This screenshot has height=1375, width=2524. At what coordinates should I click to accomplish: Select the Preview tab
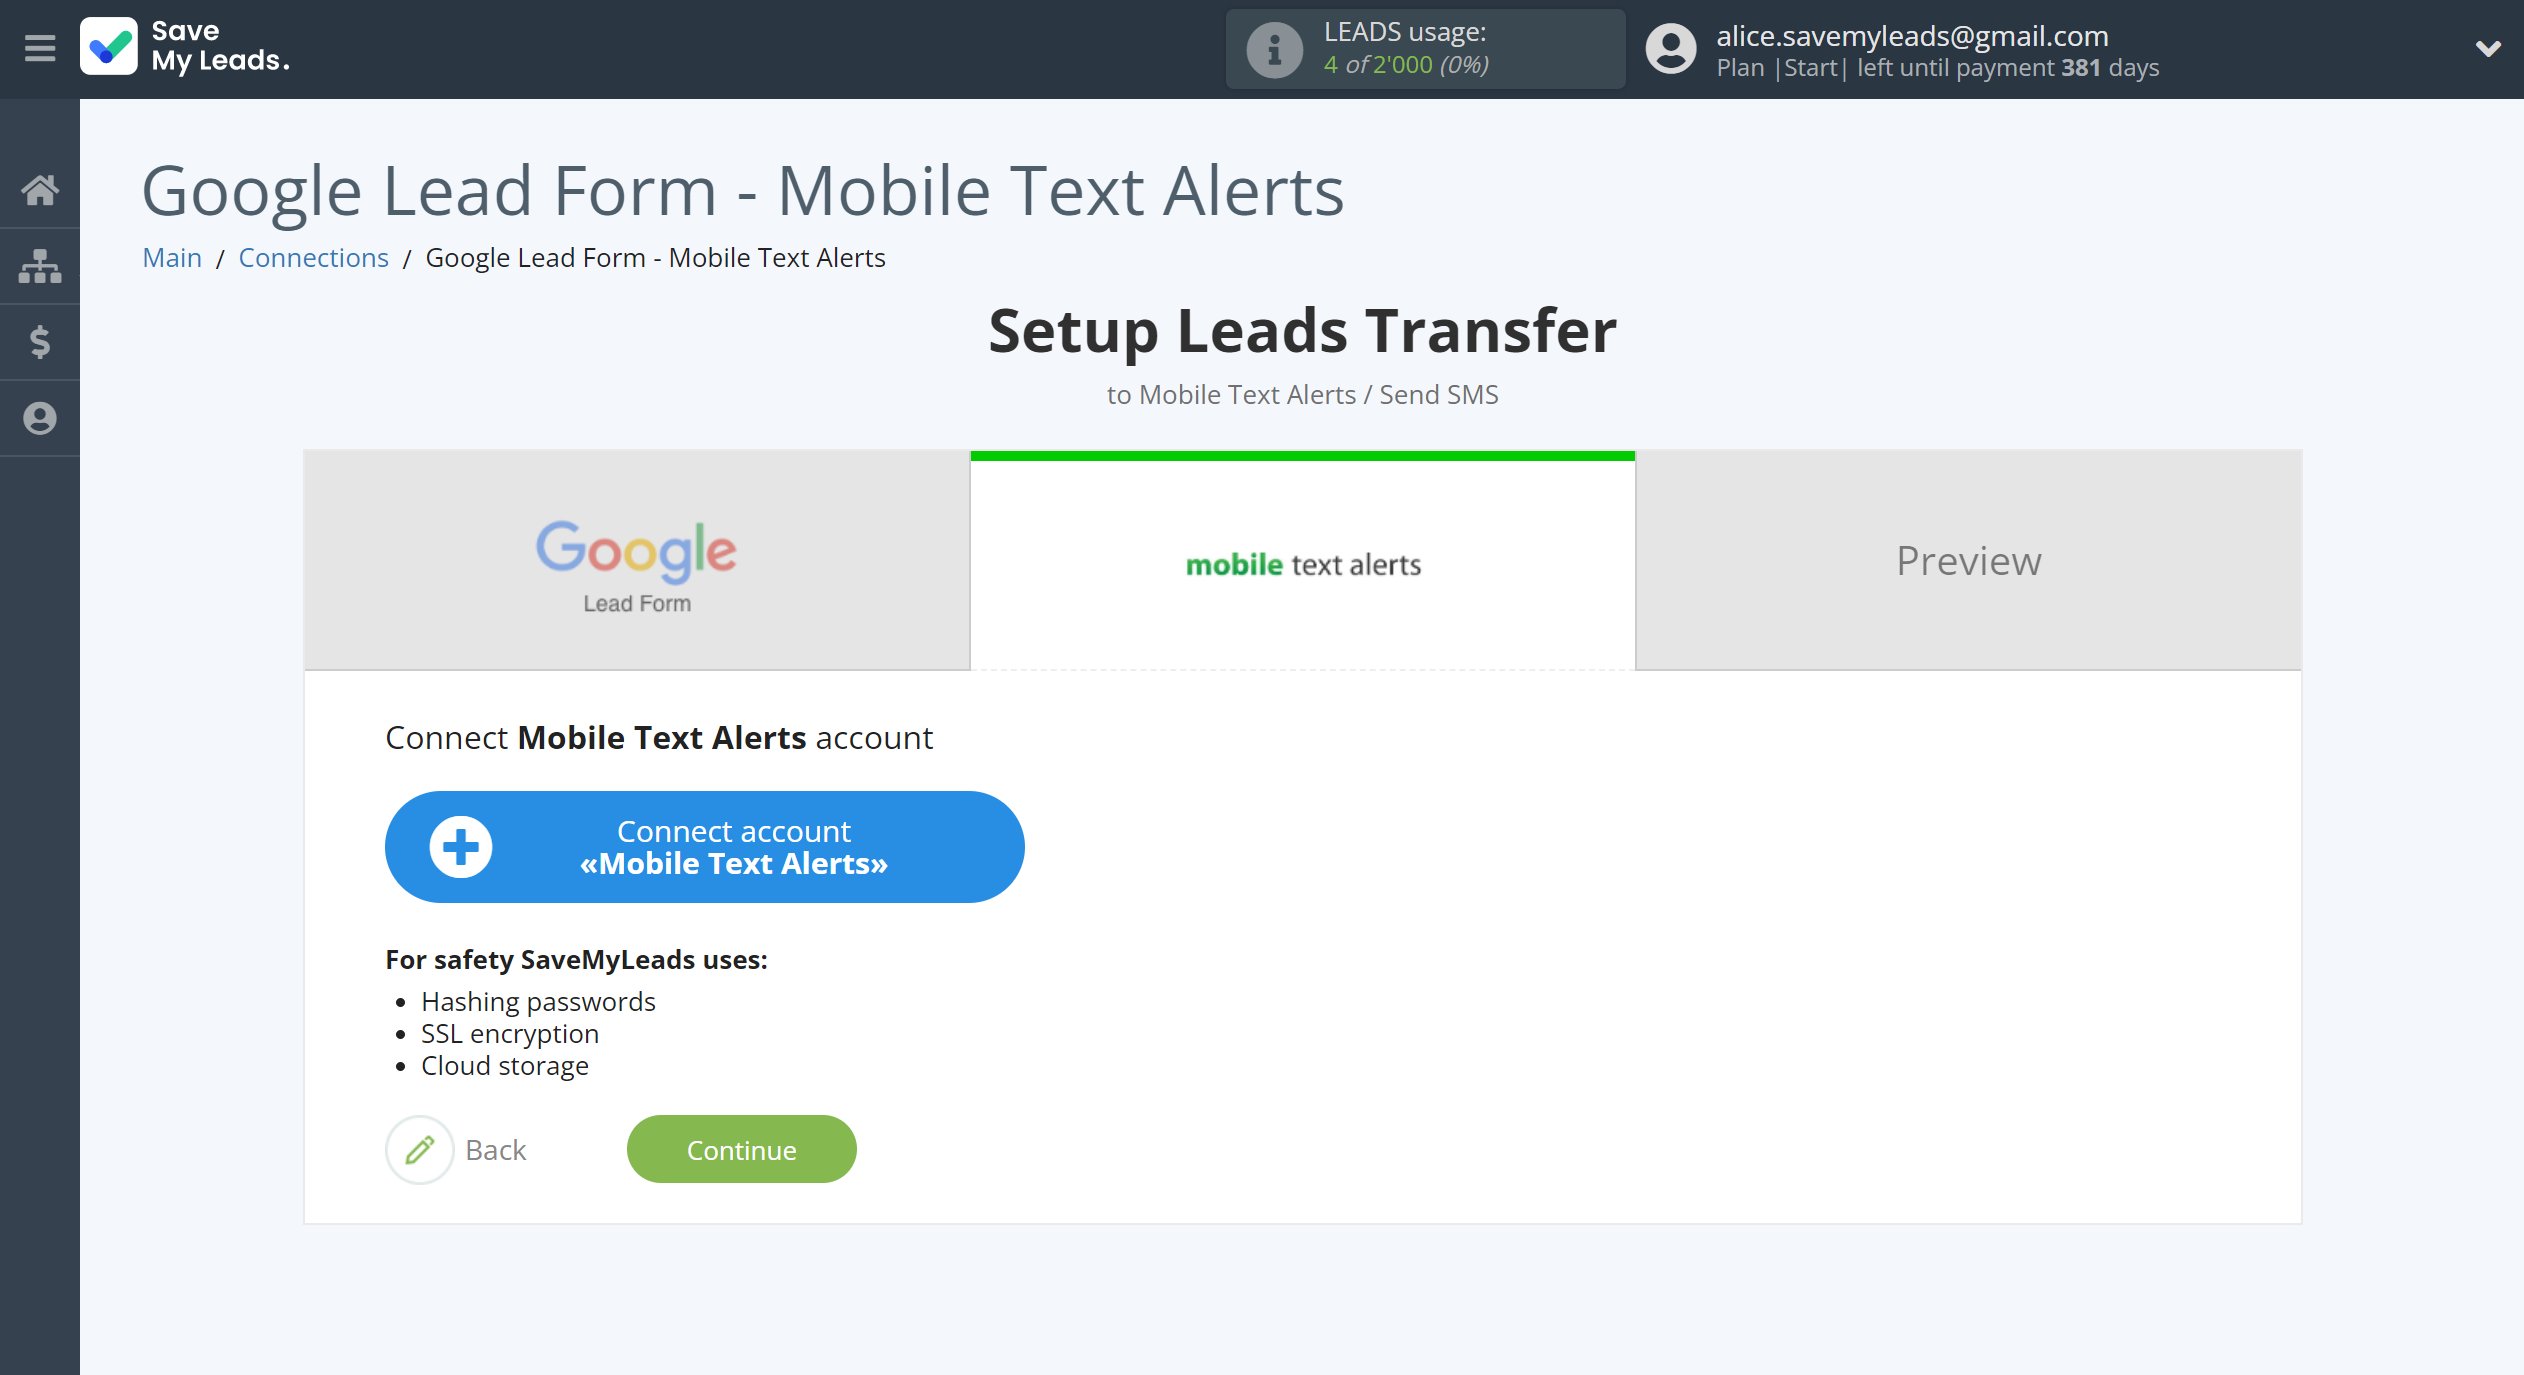1969,560
